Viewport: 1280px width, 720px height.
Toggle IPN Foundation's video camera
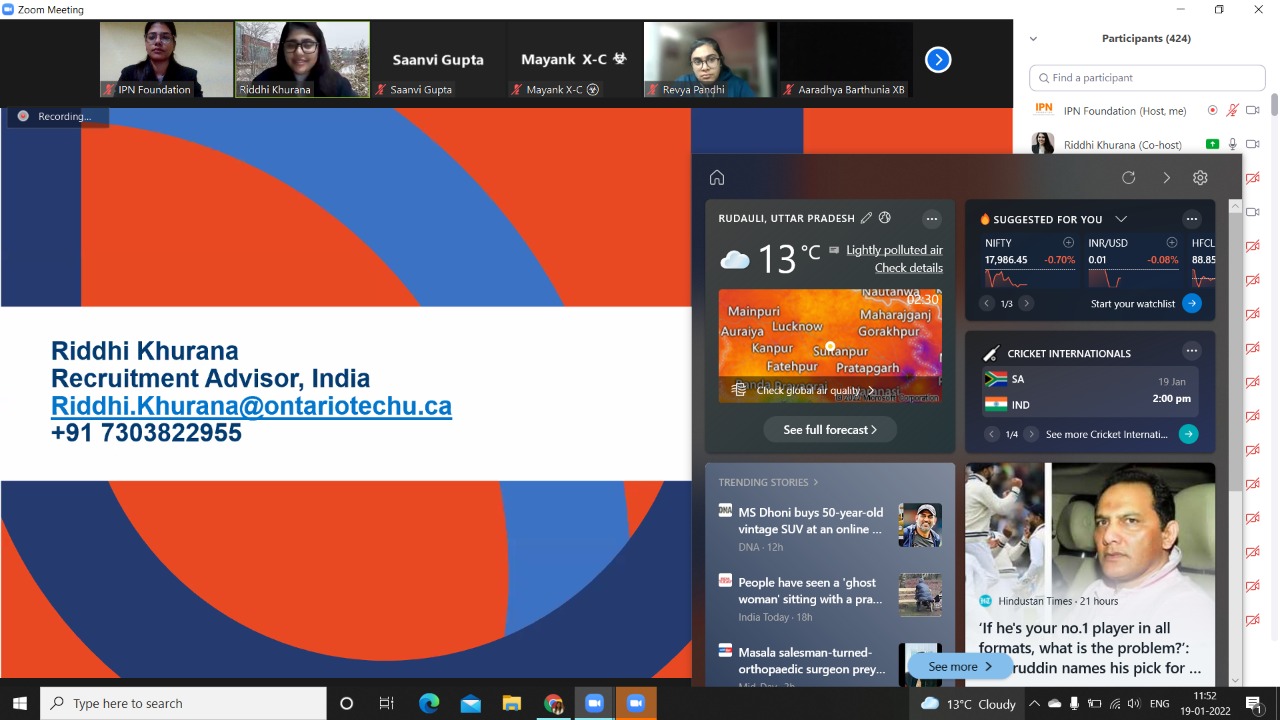[1252, 111]
